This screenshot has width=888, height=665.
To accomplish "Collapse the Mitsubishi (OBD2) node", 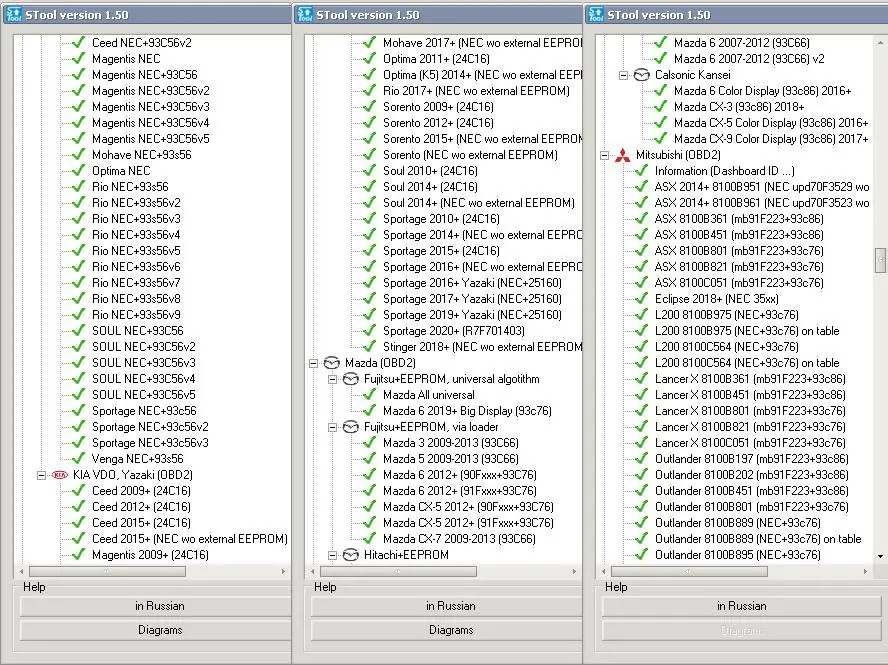I will click(x=604, y=155).
